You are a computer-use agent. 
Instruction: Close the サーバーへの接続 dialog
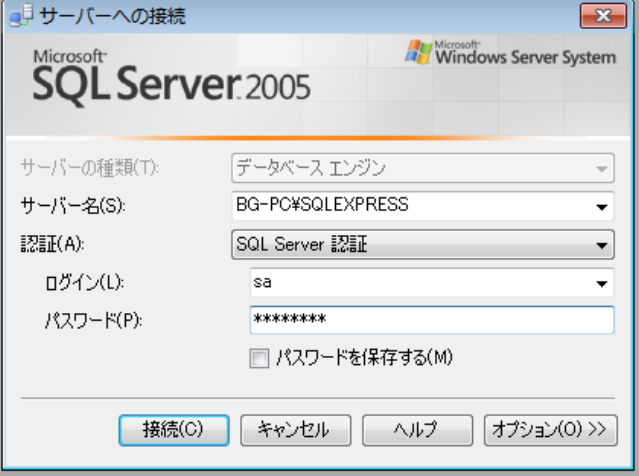pos(603,16)
